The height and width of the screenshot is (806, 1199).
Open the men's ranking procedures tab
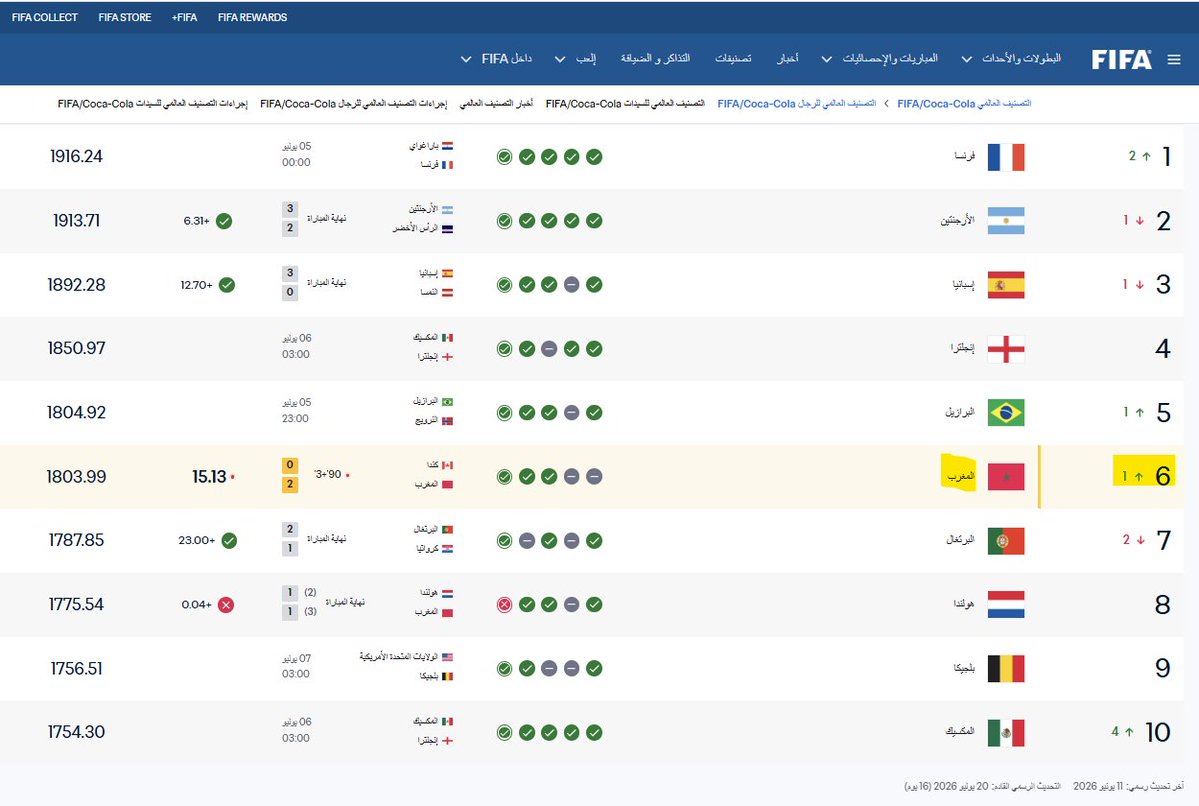tap(353, 104)
